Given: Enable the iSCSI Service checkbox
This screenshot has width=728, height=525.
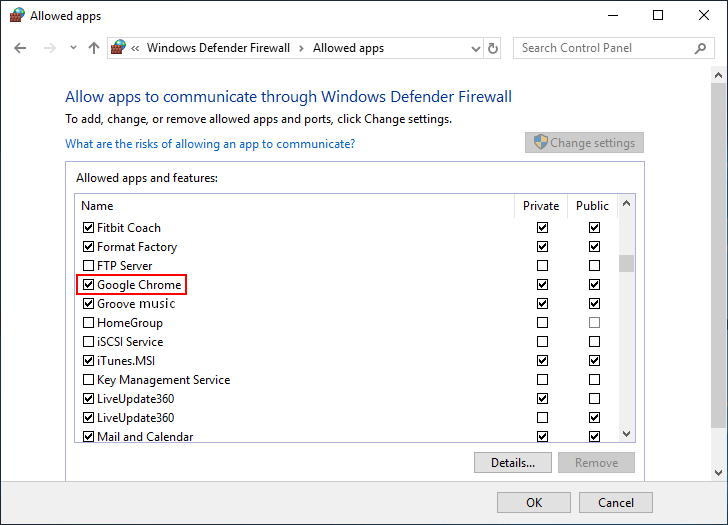Looking at the screenshot, I should 88,342.
